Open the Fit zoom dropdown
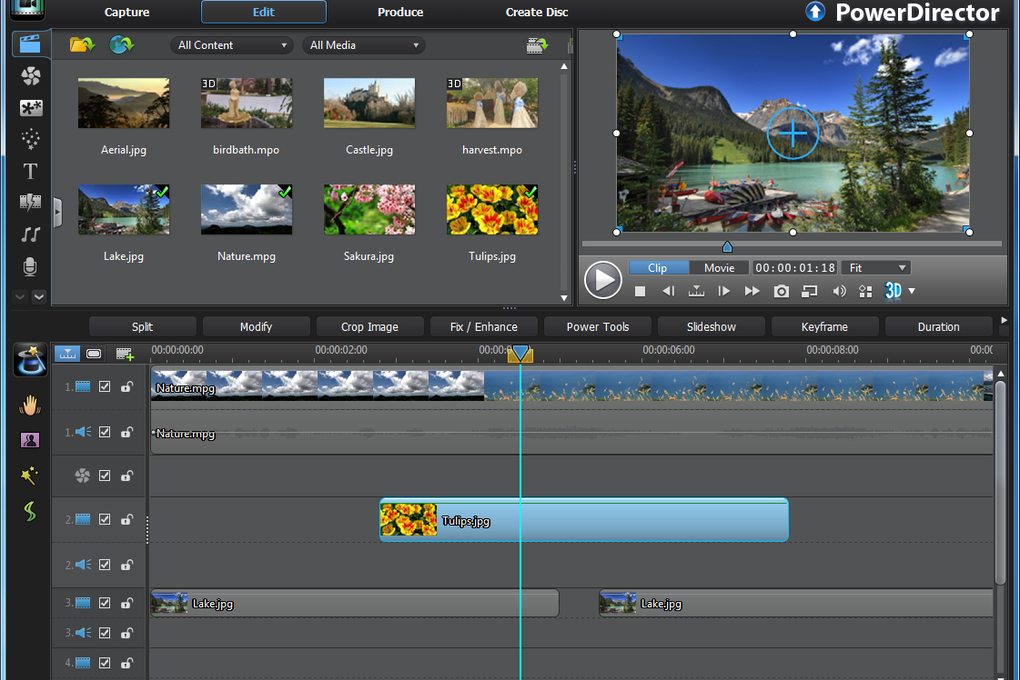The height and width of the screenshot is (680, 1020). tap(876, 267)
